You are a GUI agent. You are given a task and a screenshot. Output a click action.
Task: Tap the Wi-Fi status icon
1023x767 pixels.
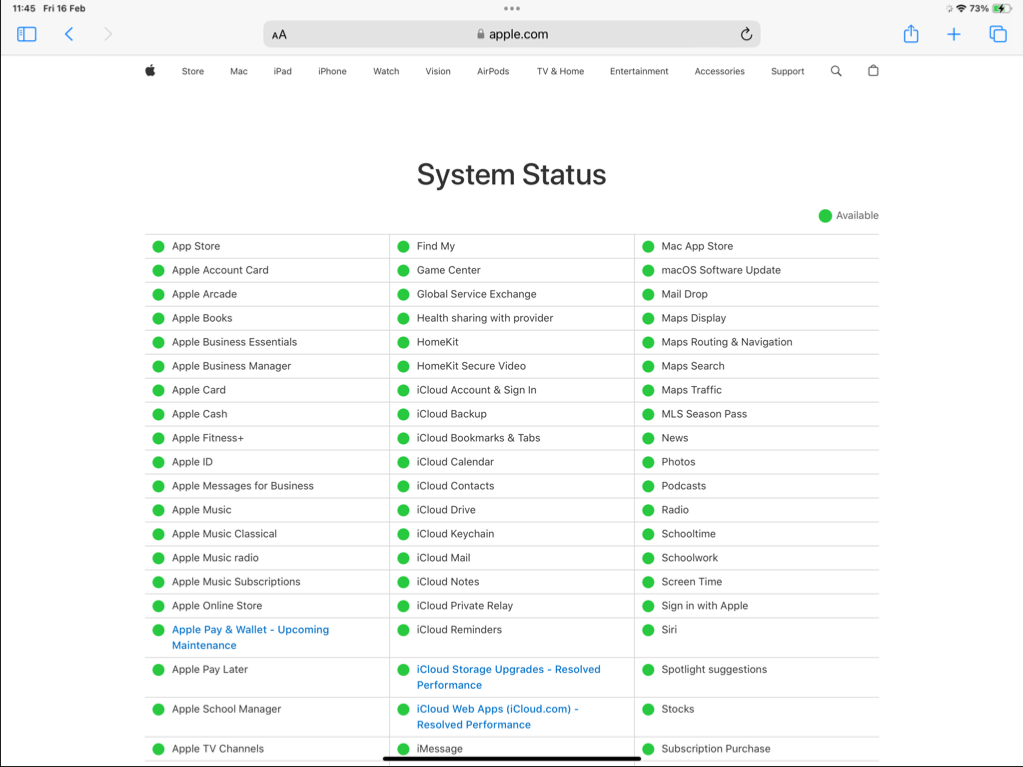tap(961, 8)
